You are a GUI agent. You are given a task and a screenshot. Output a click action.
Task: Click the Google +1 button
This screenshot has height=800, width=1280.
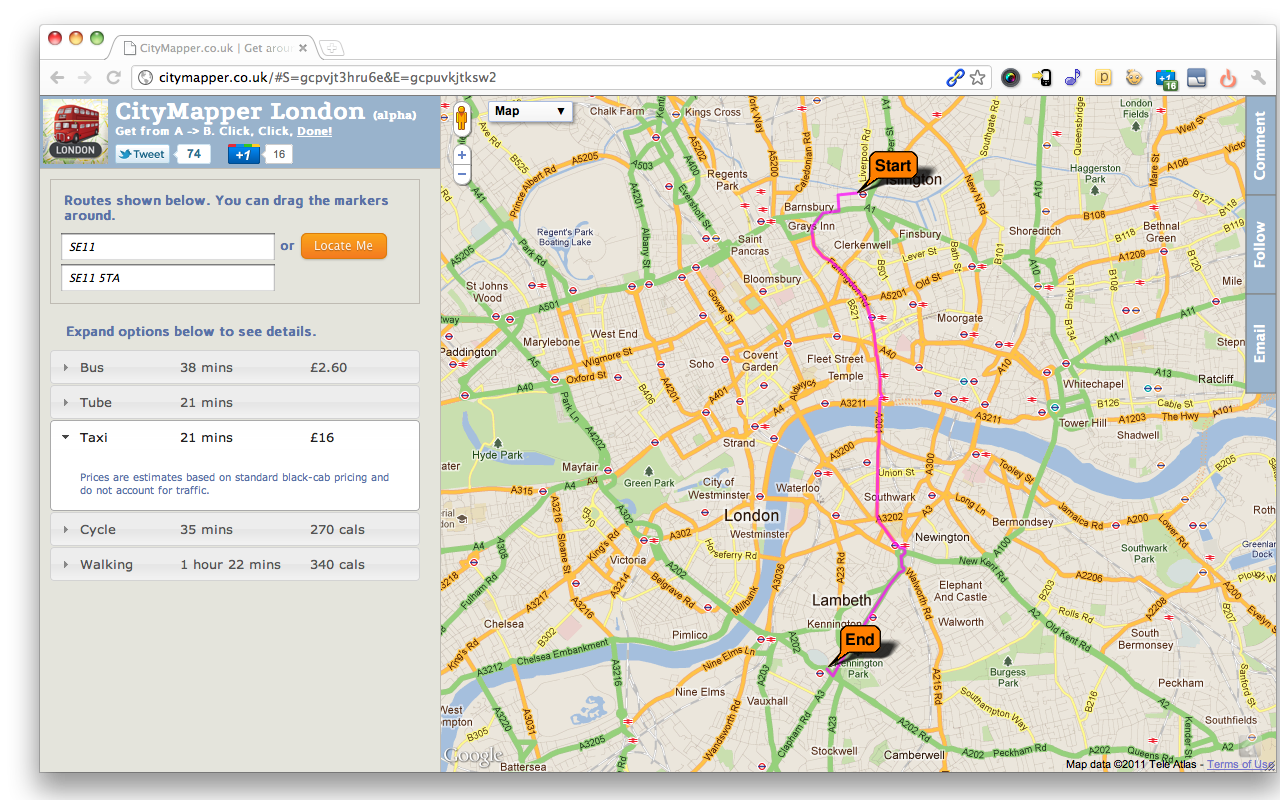[x=244, y=154]
